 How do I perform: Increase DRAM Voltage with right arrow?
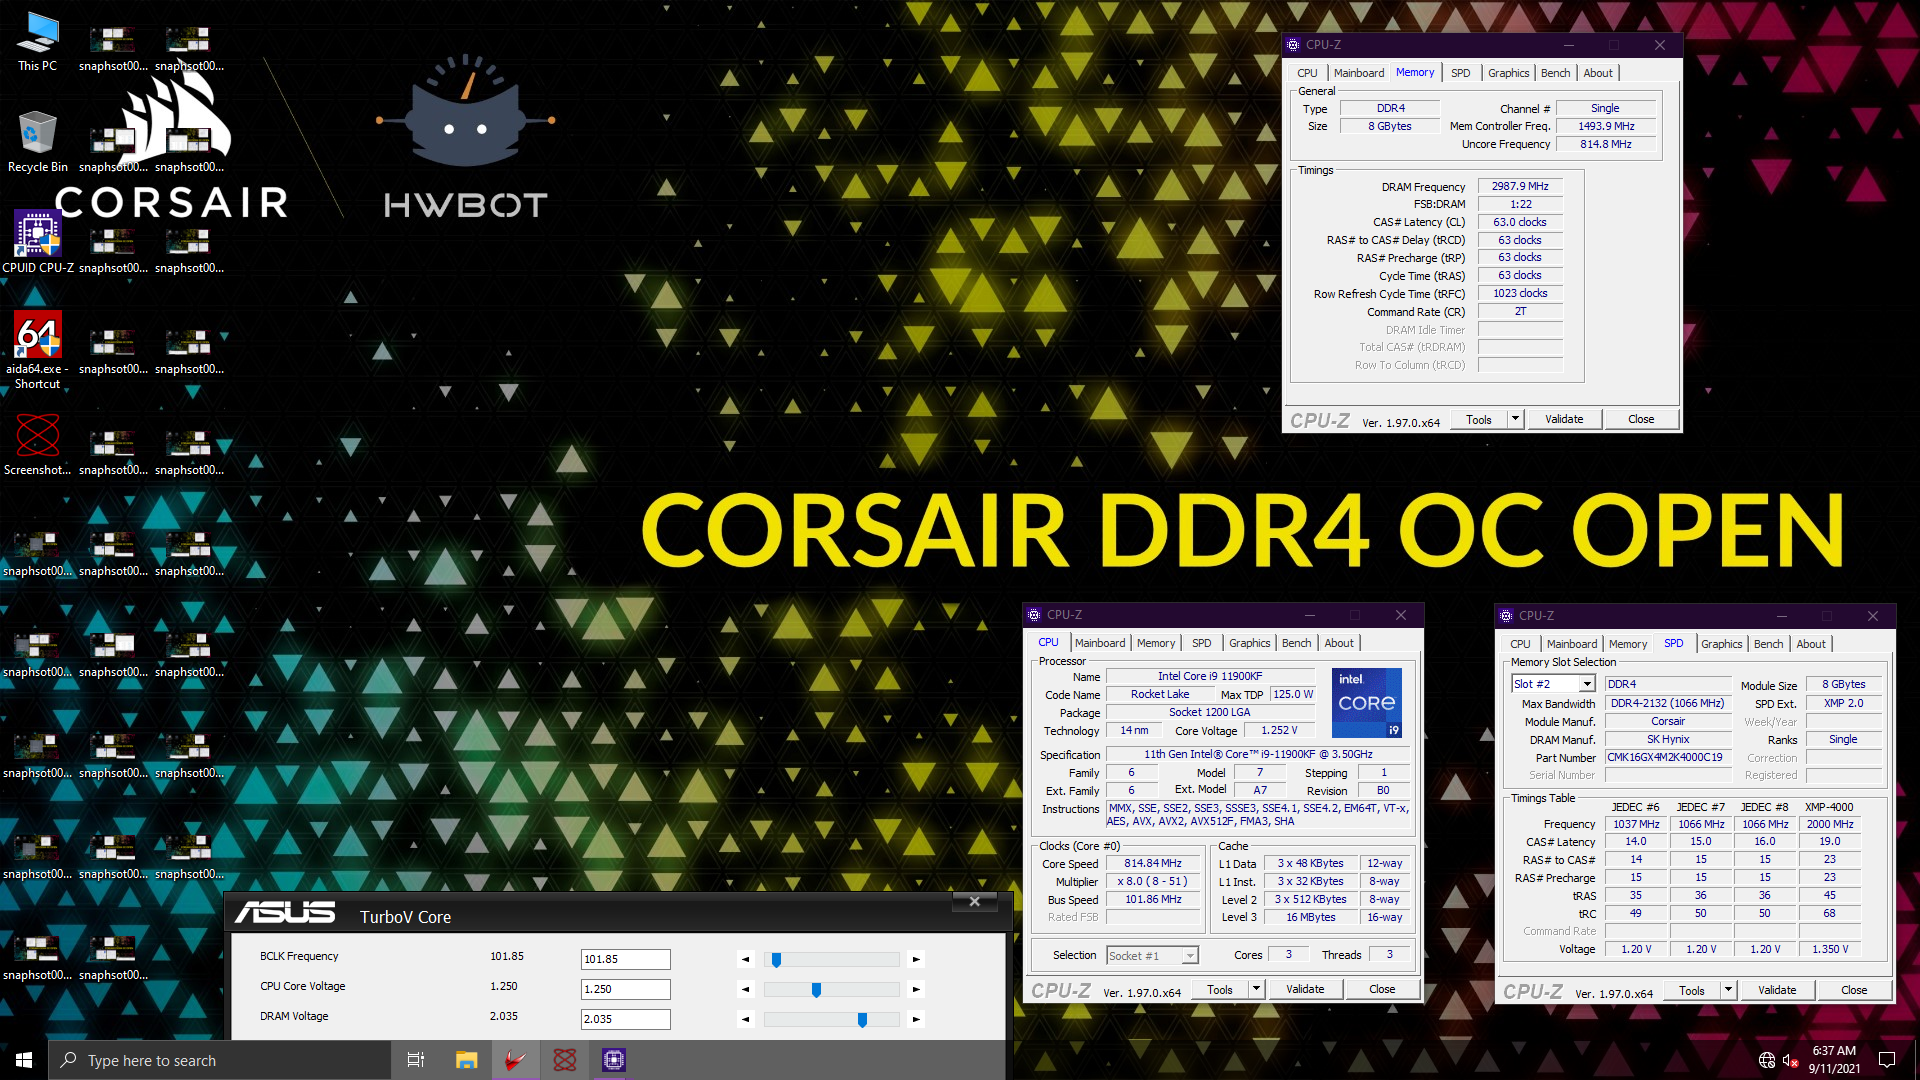click(x=916, y=1019)
